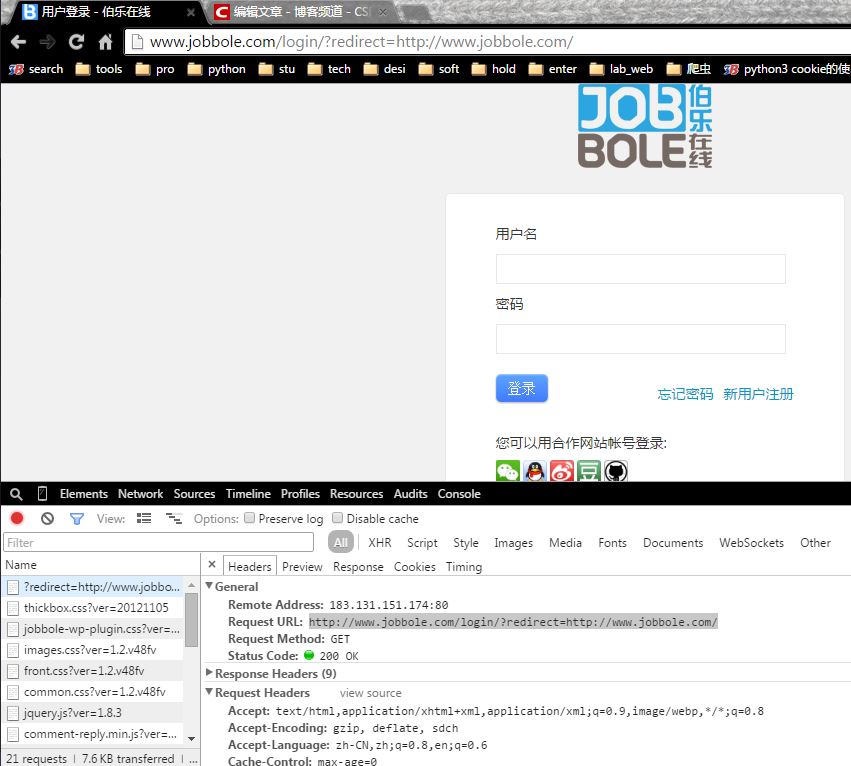Clear the network log

47,518
